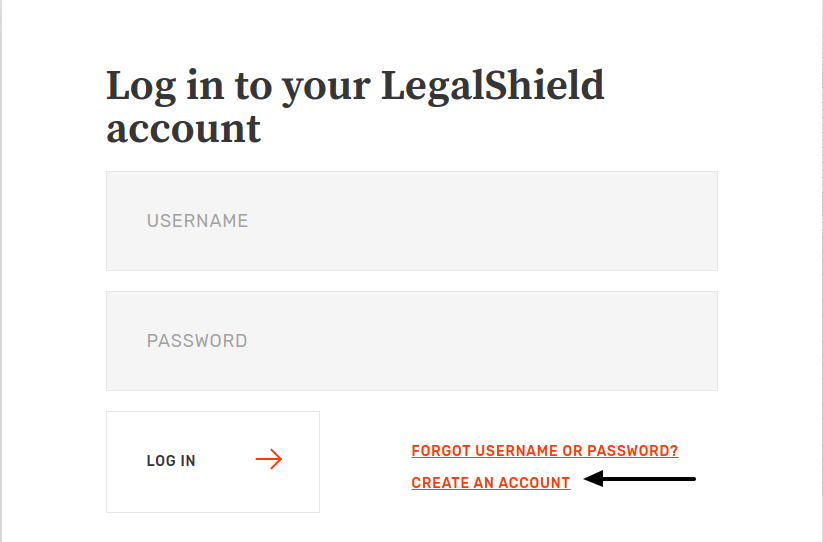Click the word 'FORGOT' in the recovery link
This screenshot has width=823, height=542.
coord(441,451)
